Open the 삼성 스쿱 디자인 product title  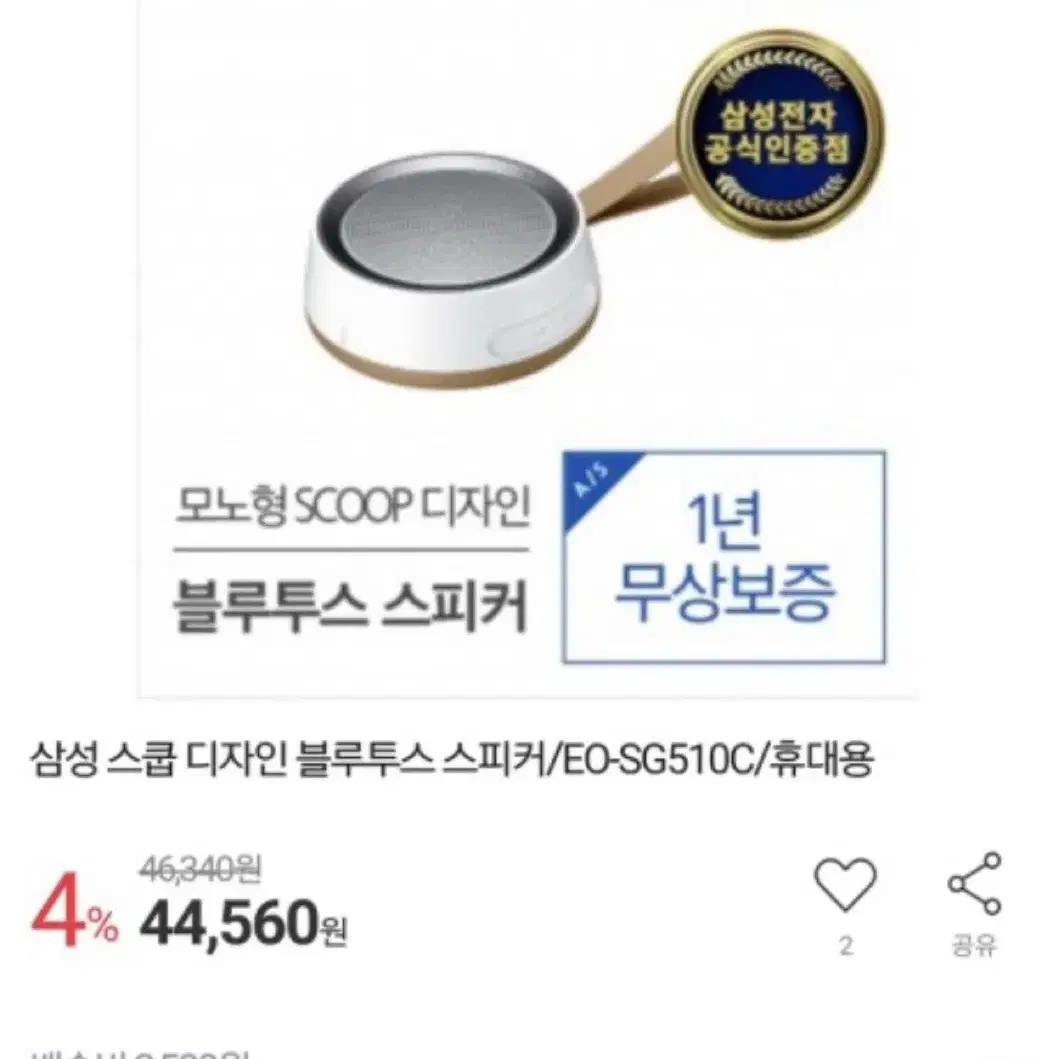point(453,760)
